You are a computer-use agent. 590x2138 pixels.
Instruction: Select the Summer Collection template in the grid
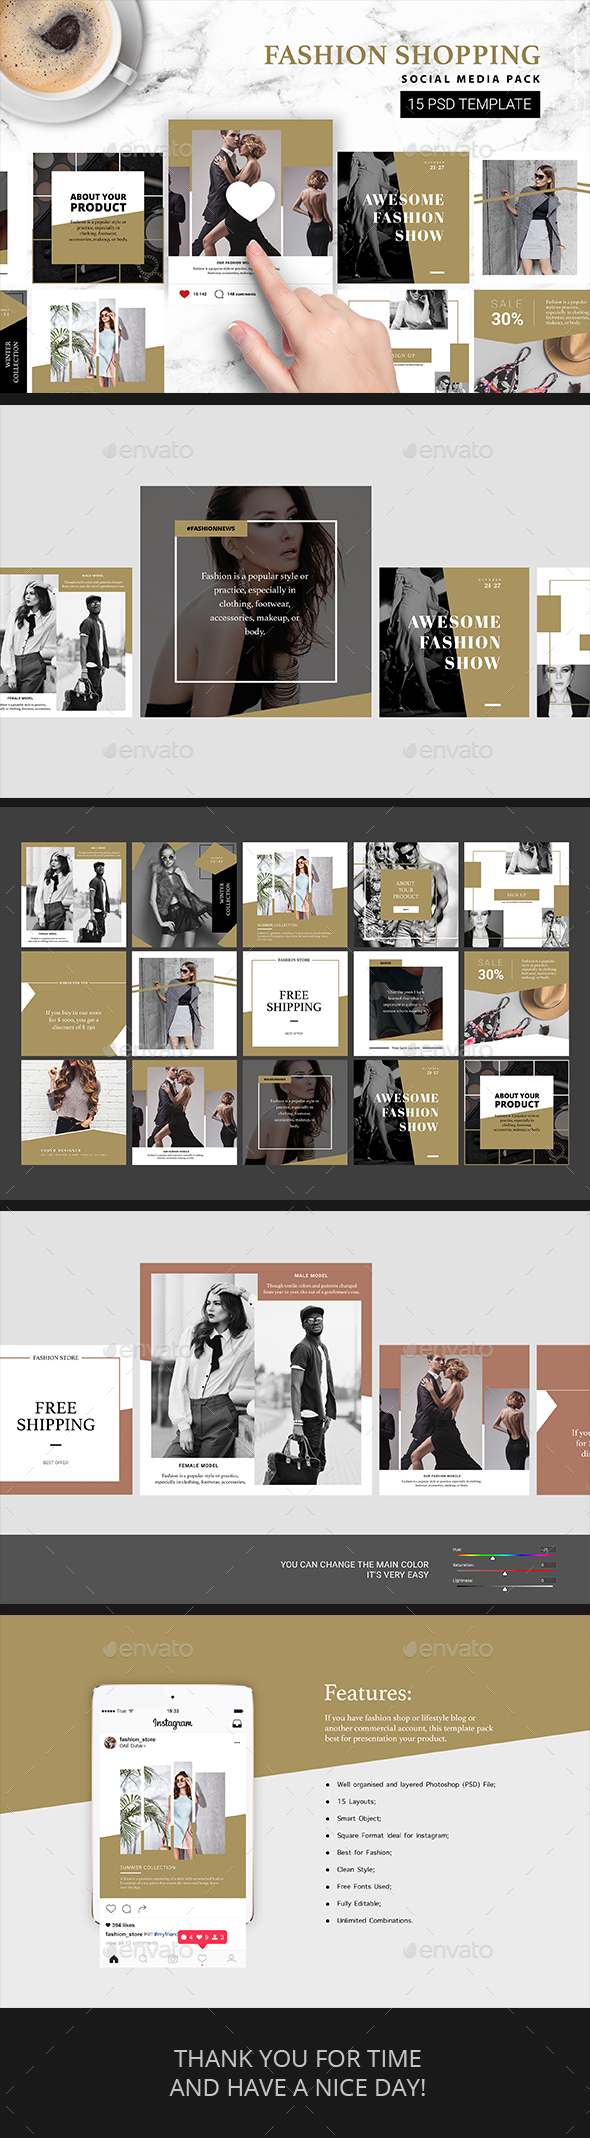pos(295,895)
